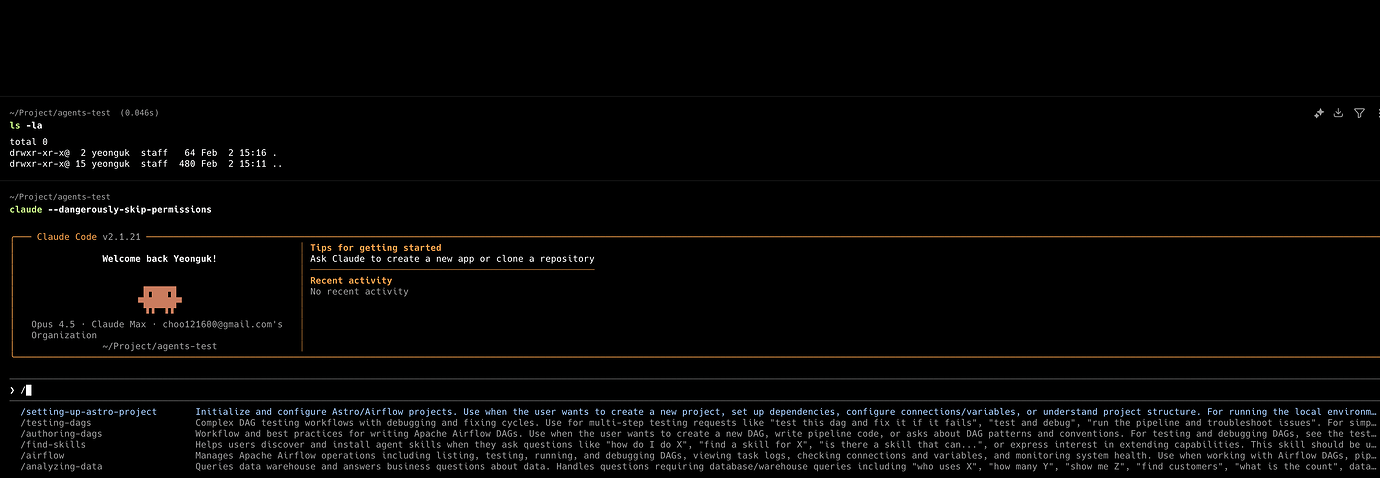Click the 'No recent activity' text
This screenshot has height=478, width=1380.
359,292
